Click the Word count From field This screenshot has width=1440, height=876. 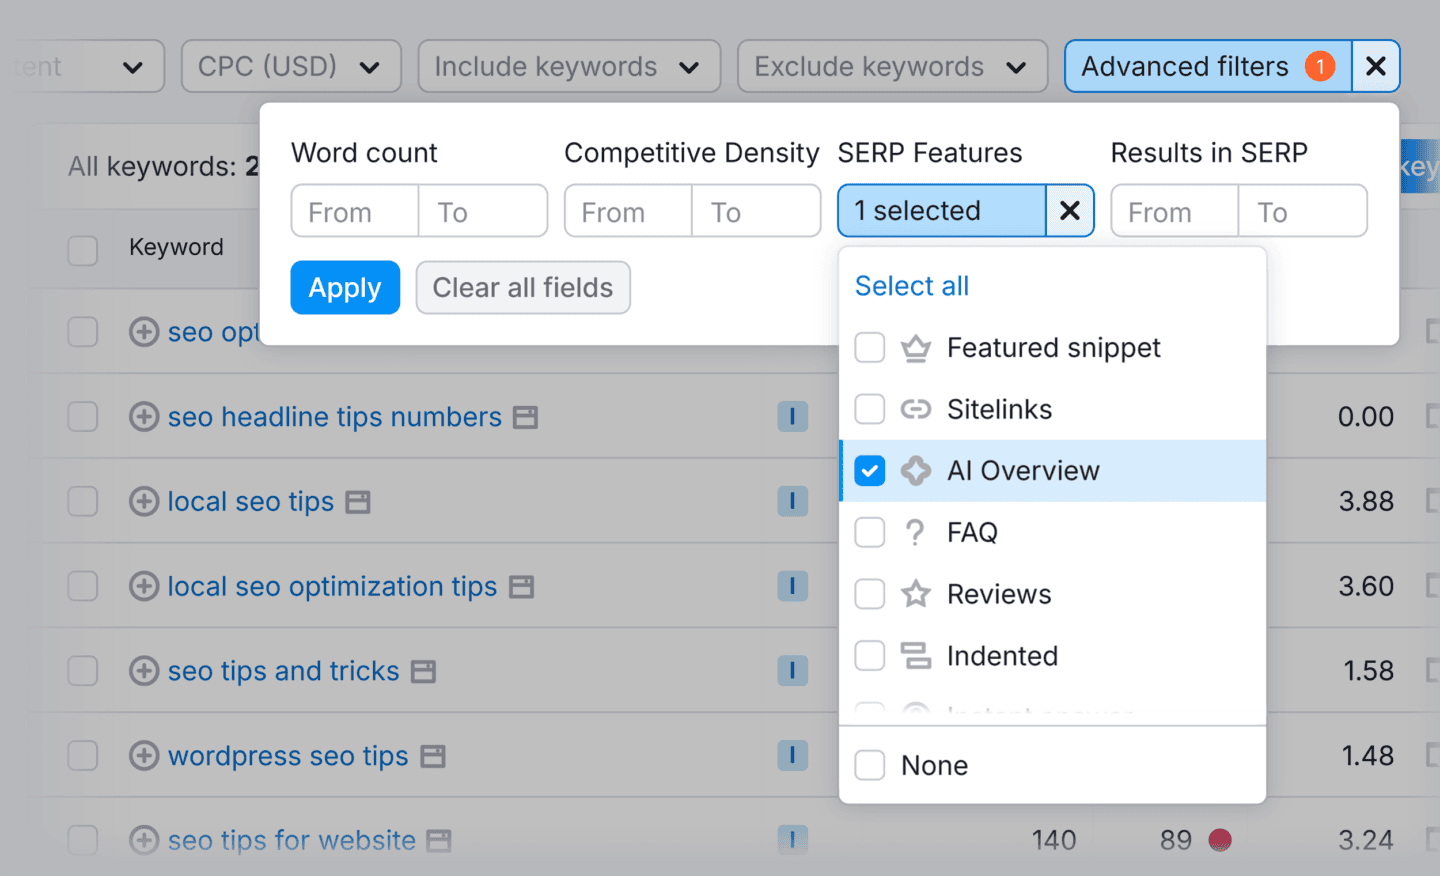353,211
